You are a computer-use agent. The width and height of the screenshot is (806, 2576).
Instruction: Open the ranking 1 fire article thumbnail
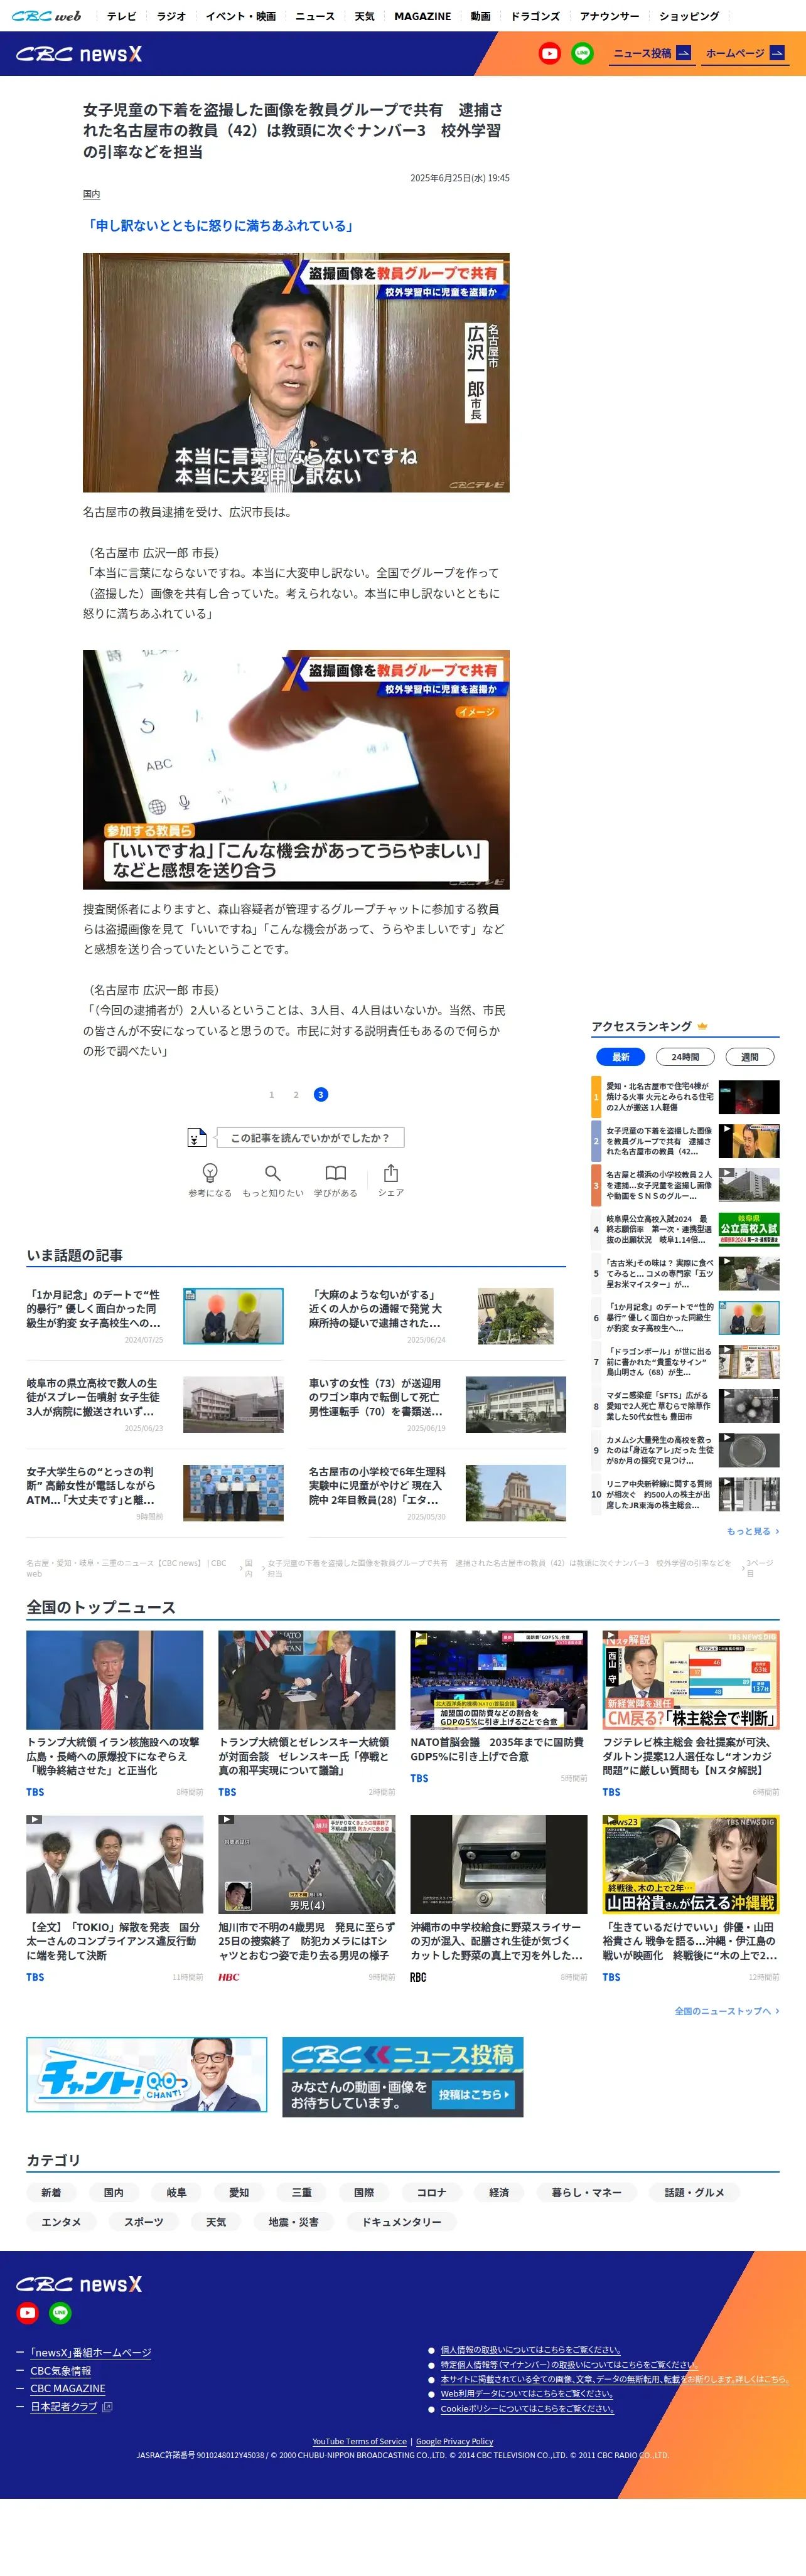click(749, 1097)
